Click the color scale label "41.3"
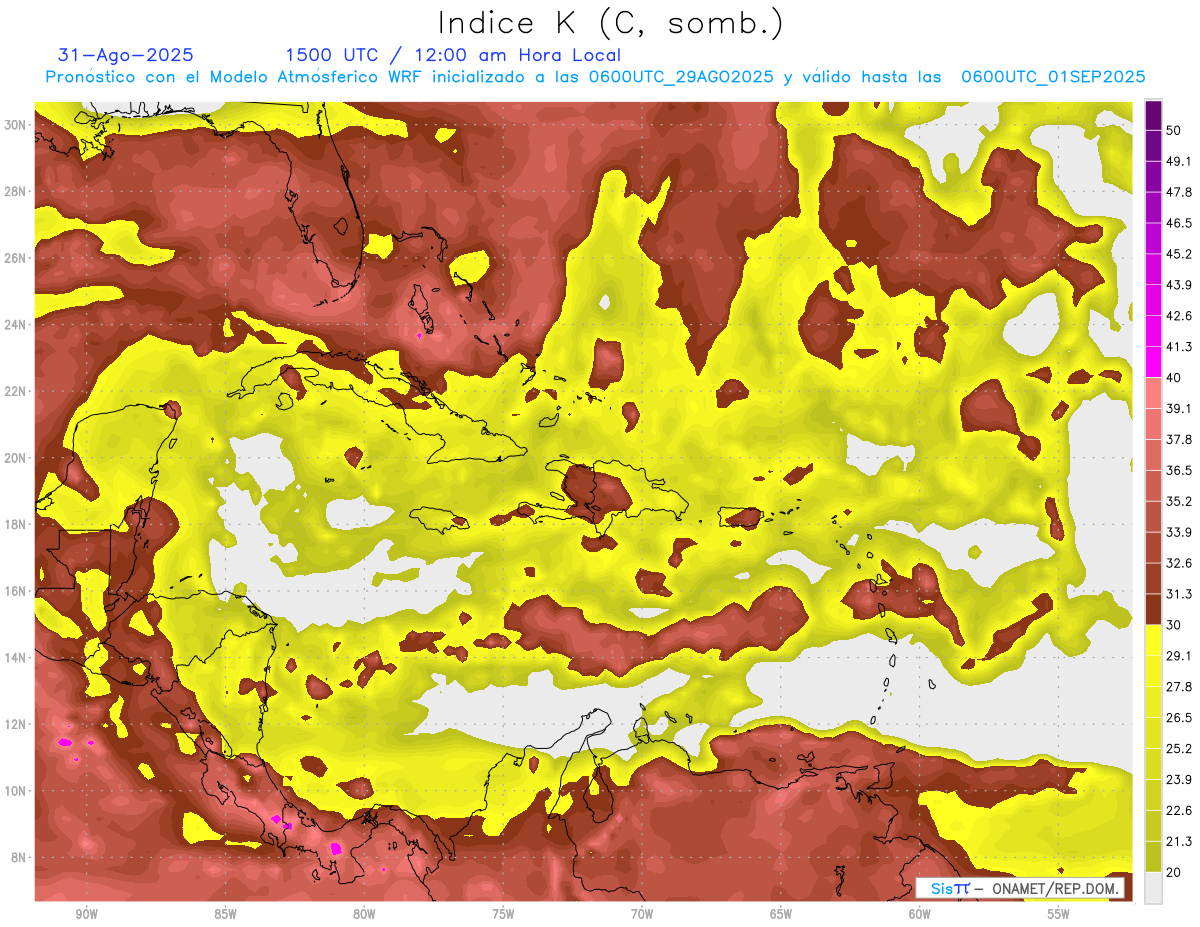 click(x=1179, y=347)
